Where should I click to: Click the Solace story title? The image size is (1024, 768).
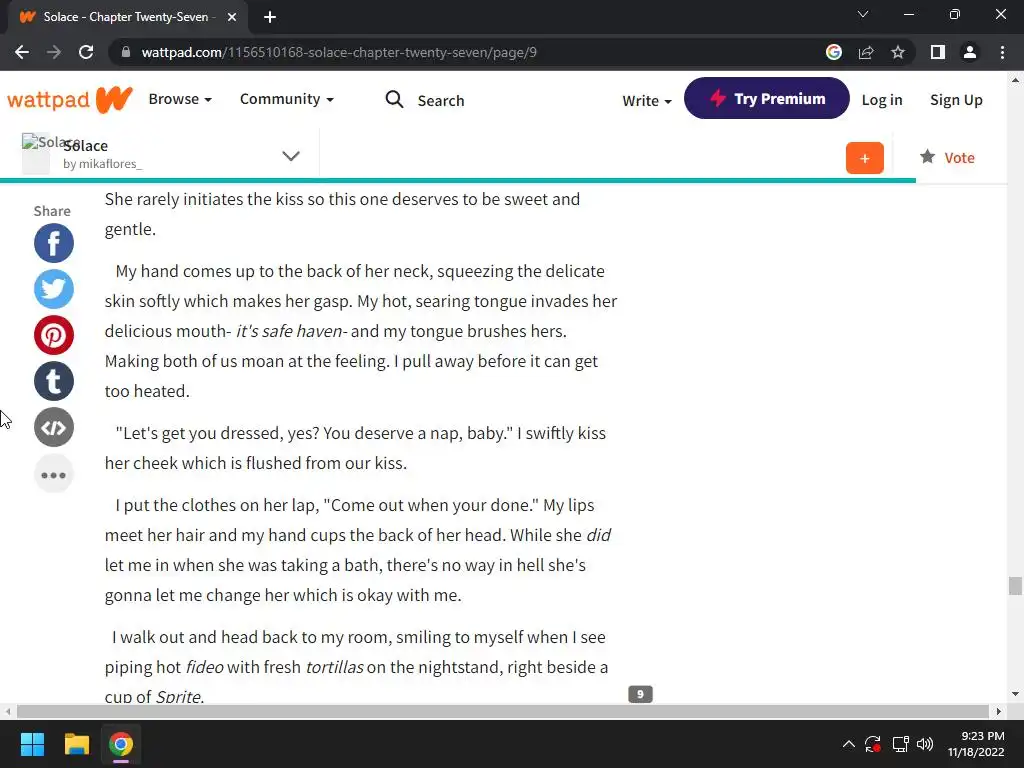pos(86,146)
